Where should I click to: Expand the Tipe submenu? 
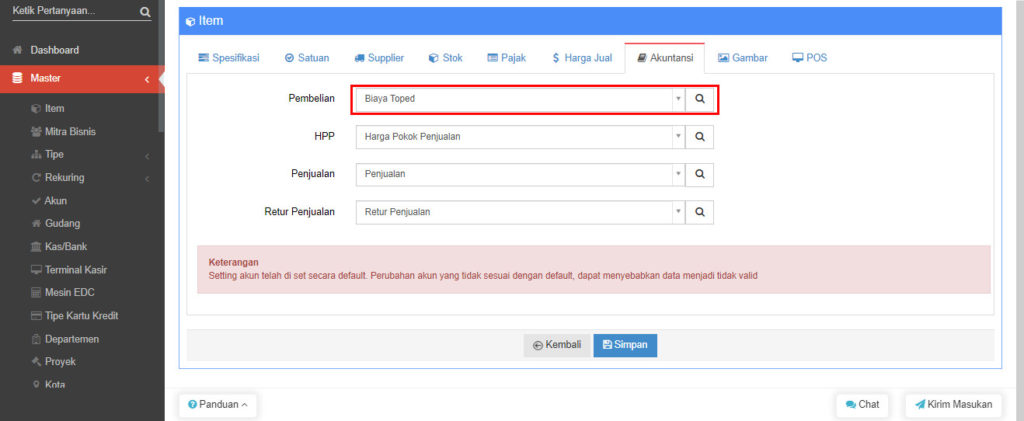click(x=146, y=155)
